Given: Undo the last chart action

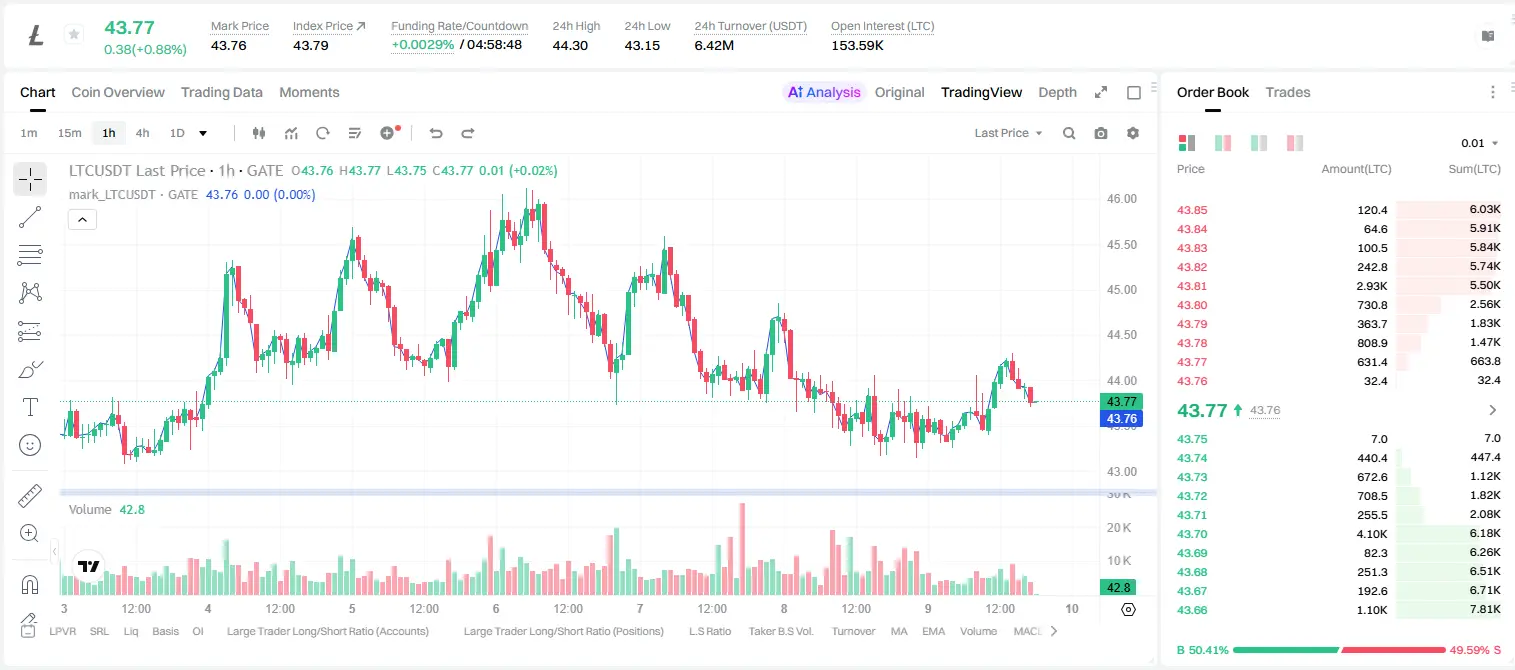Looking at the screenshot, I should pos(435,133).
